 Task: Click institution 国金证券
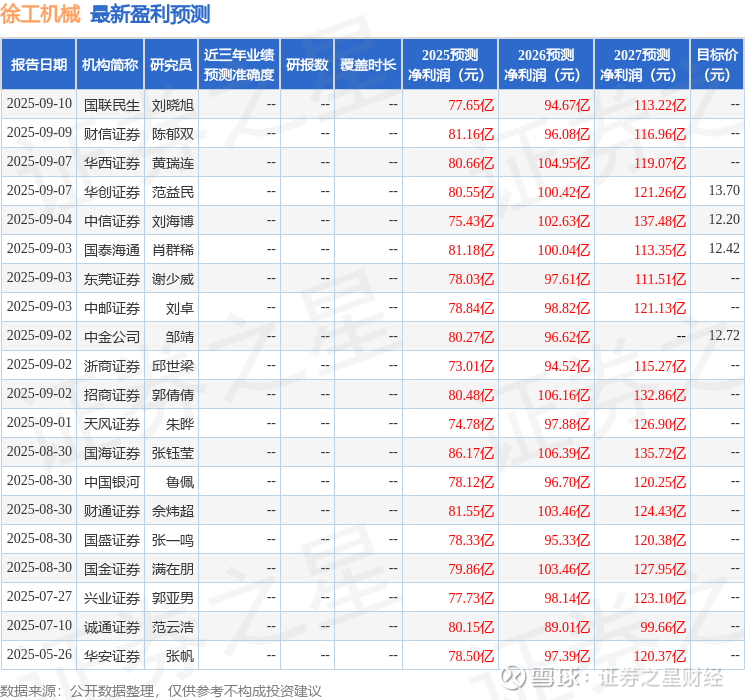click(x=112, y=569)
